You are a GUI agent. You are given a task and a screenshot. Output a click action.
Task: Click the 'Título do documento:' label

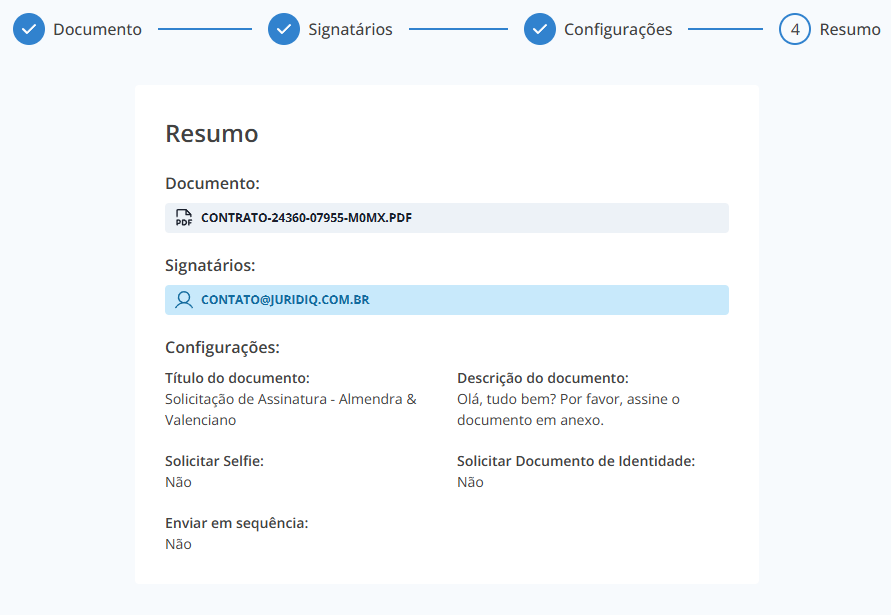point(237,378)
